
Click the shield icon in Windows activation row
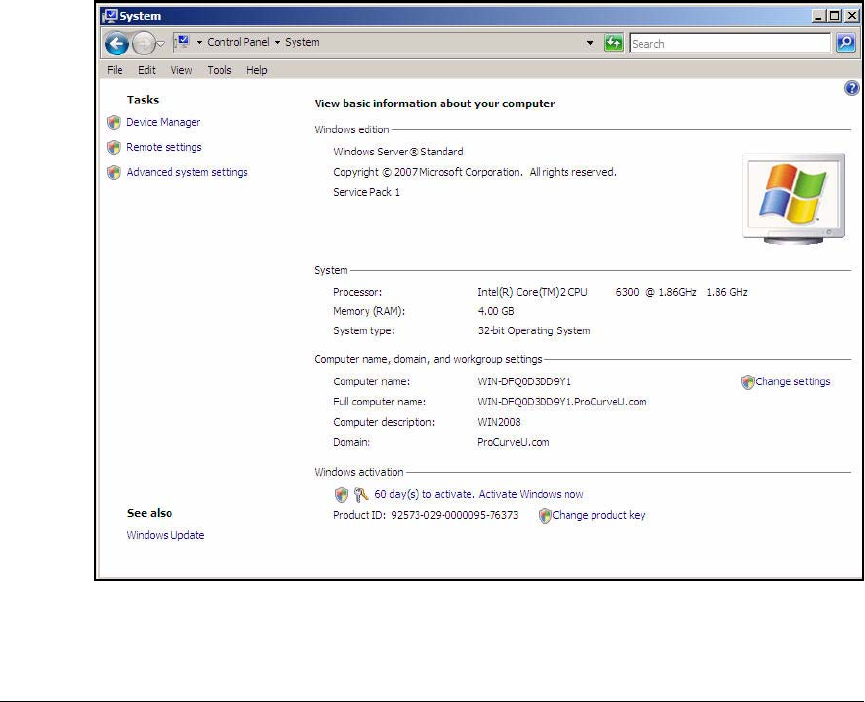point(341,495)
